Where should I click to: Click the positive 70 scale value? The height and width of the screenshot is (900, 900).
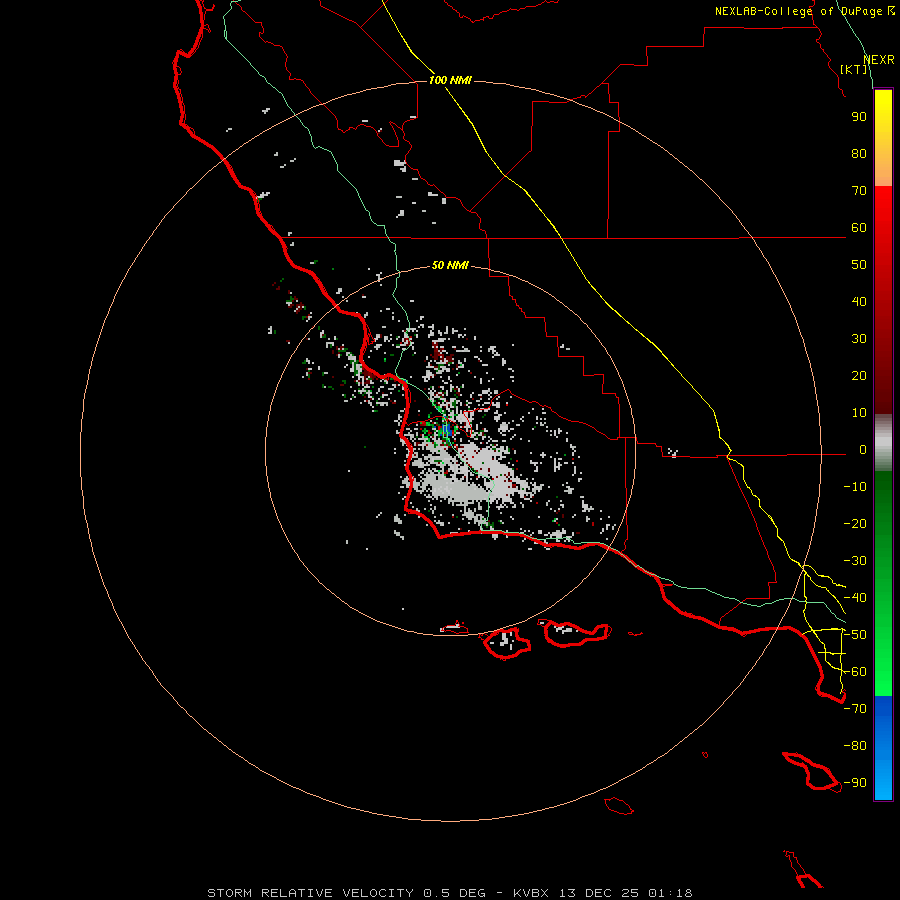859,191
